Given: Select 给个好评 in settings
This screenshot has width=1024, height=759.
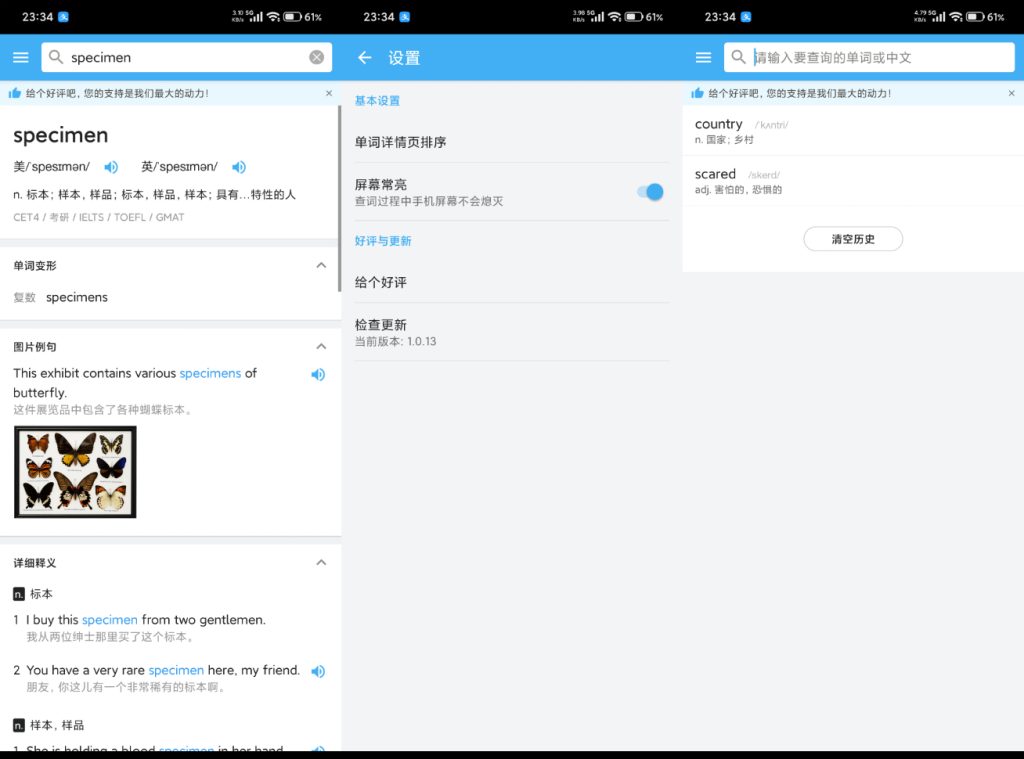Looking at the screenshot, I should coord(512,282).
